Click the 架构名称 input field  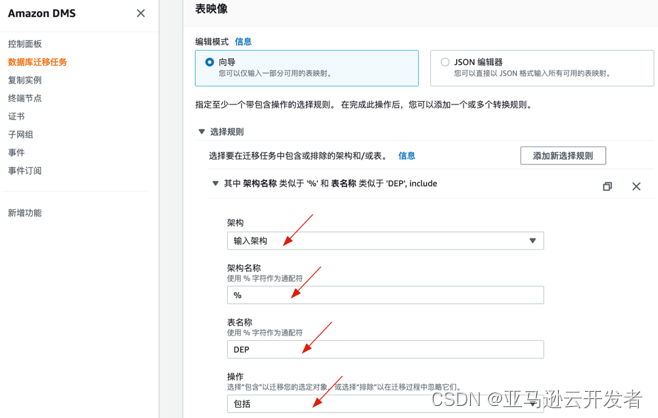pyautogui.click(x=385, y=295)
